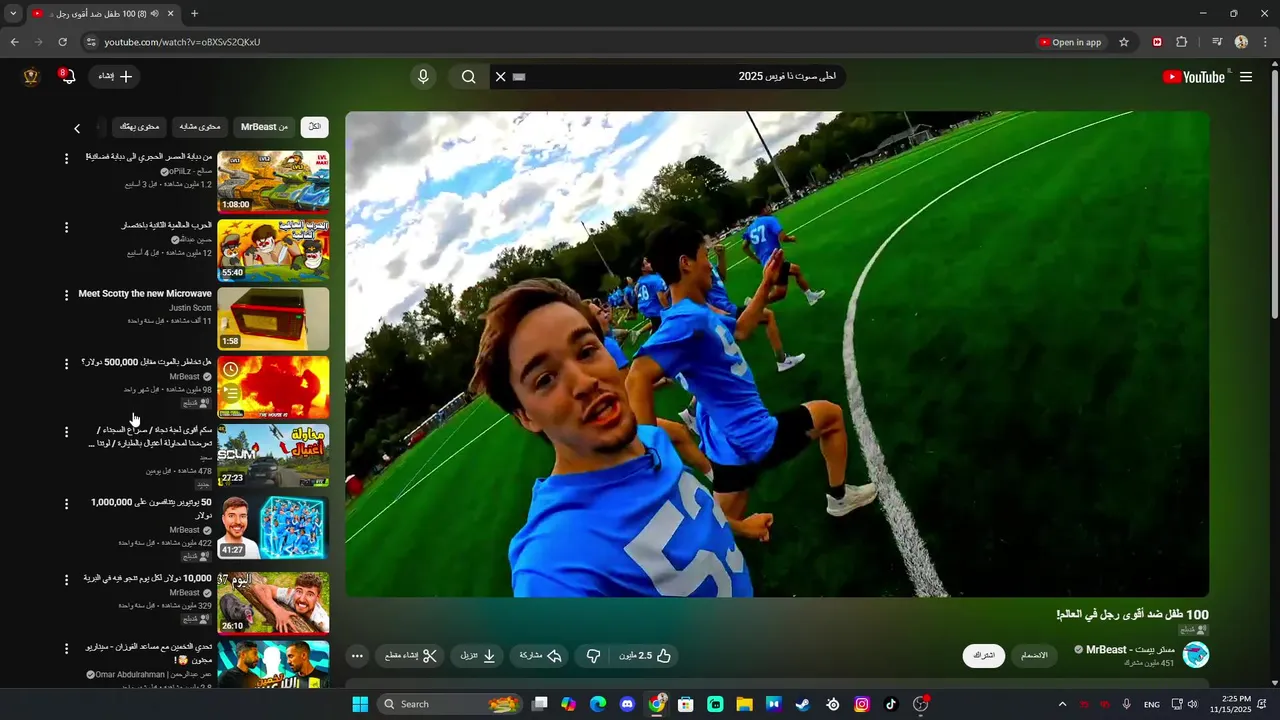Open the on-screen keyboard icon in the search box
This screenshot has width=1280, height=720.
[519, 77]
